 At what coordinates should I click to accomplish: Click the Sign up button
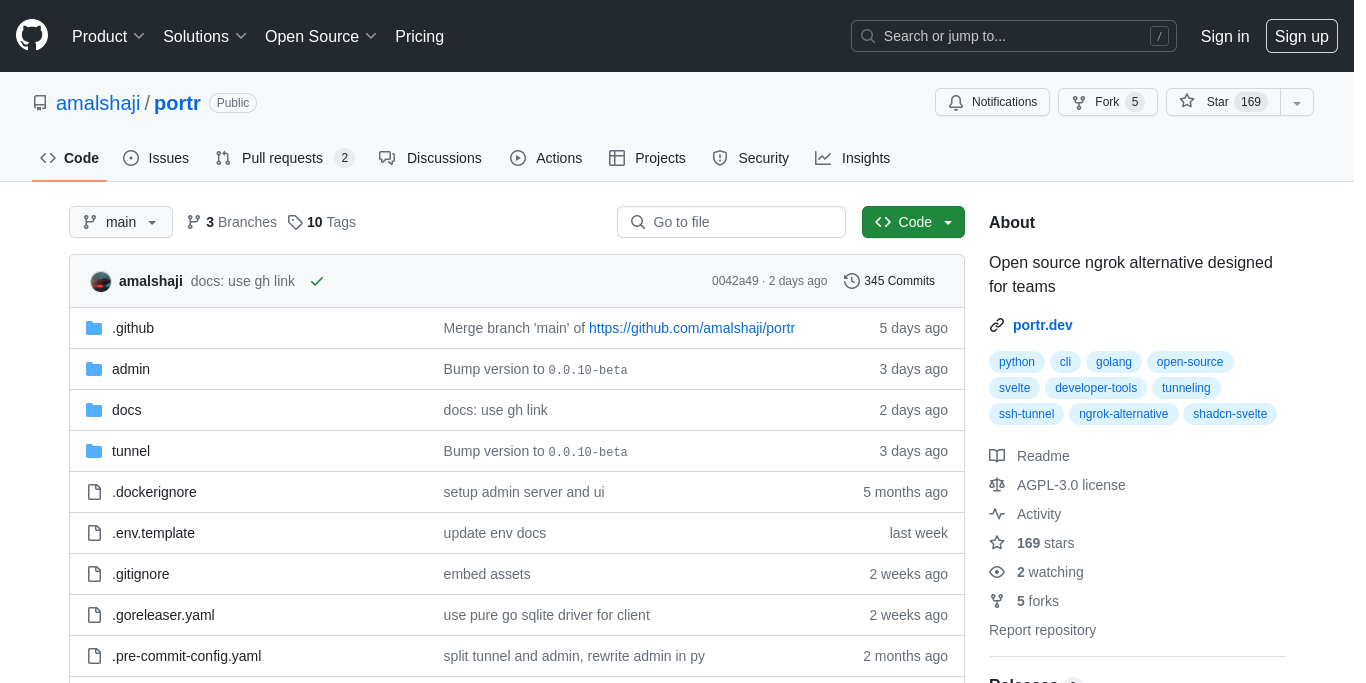point(1301,36)
